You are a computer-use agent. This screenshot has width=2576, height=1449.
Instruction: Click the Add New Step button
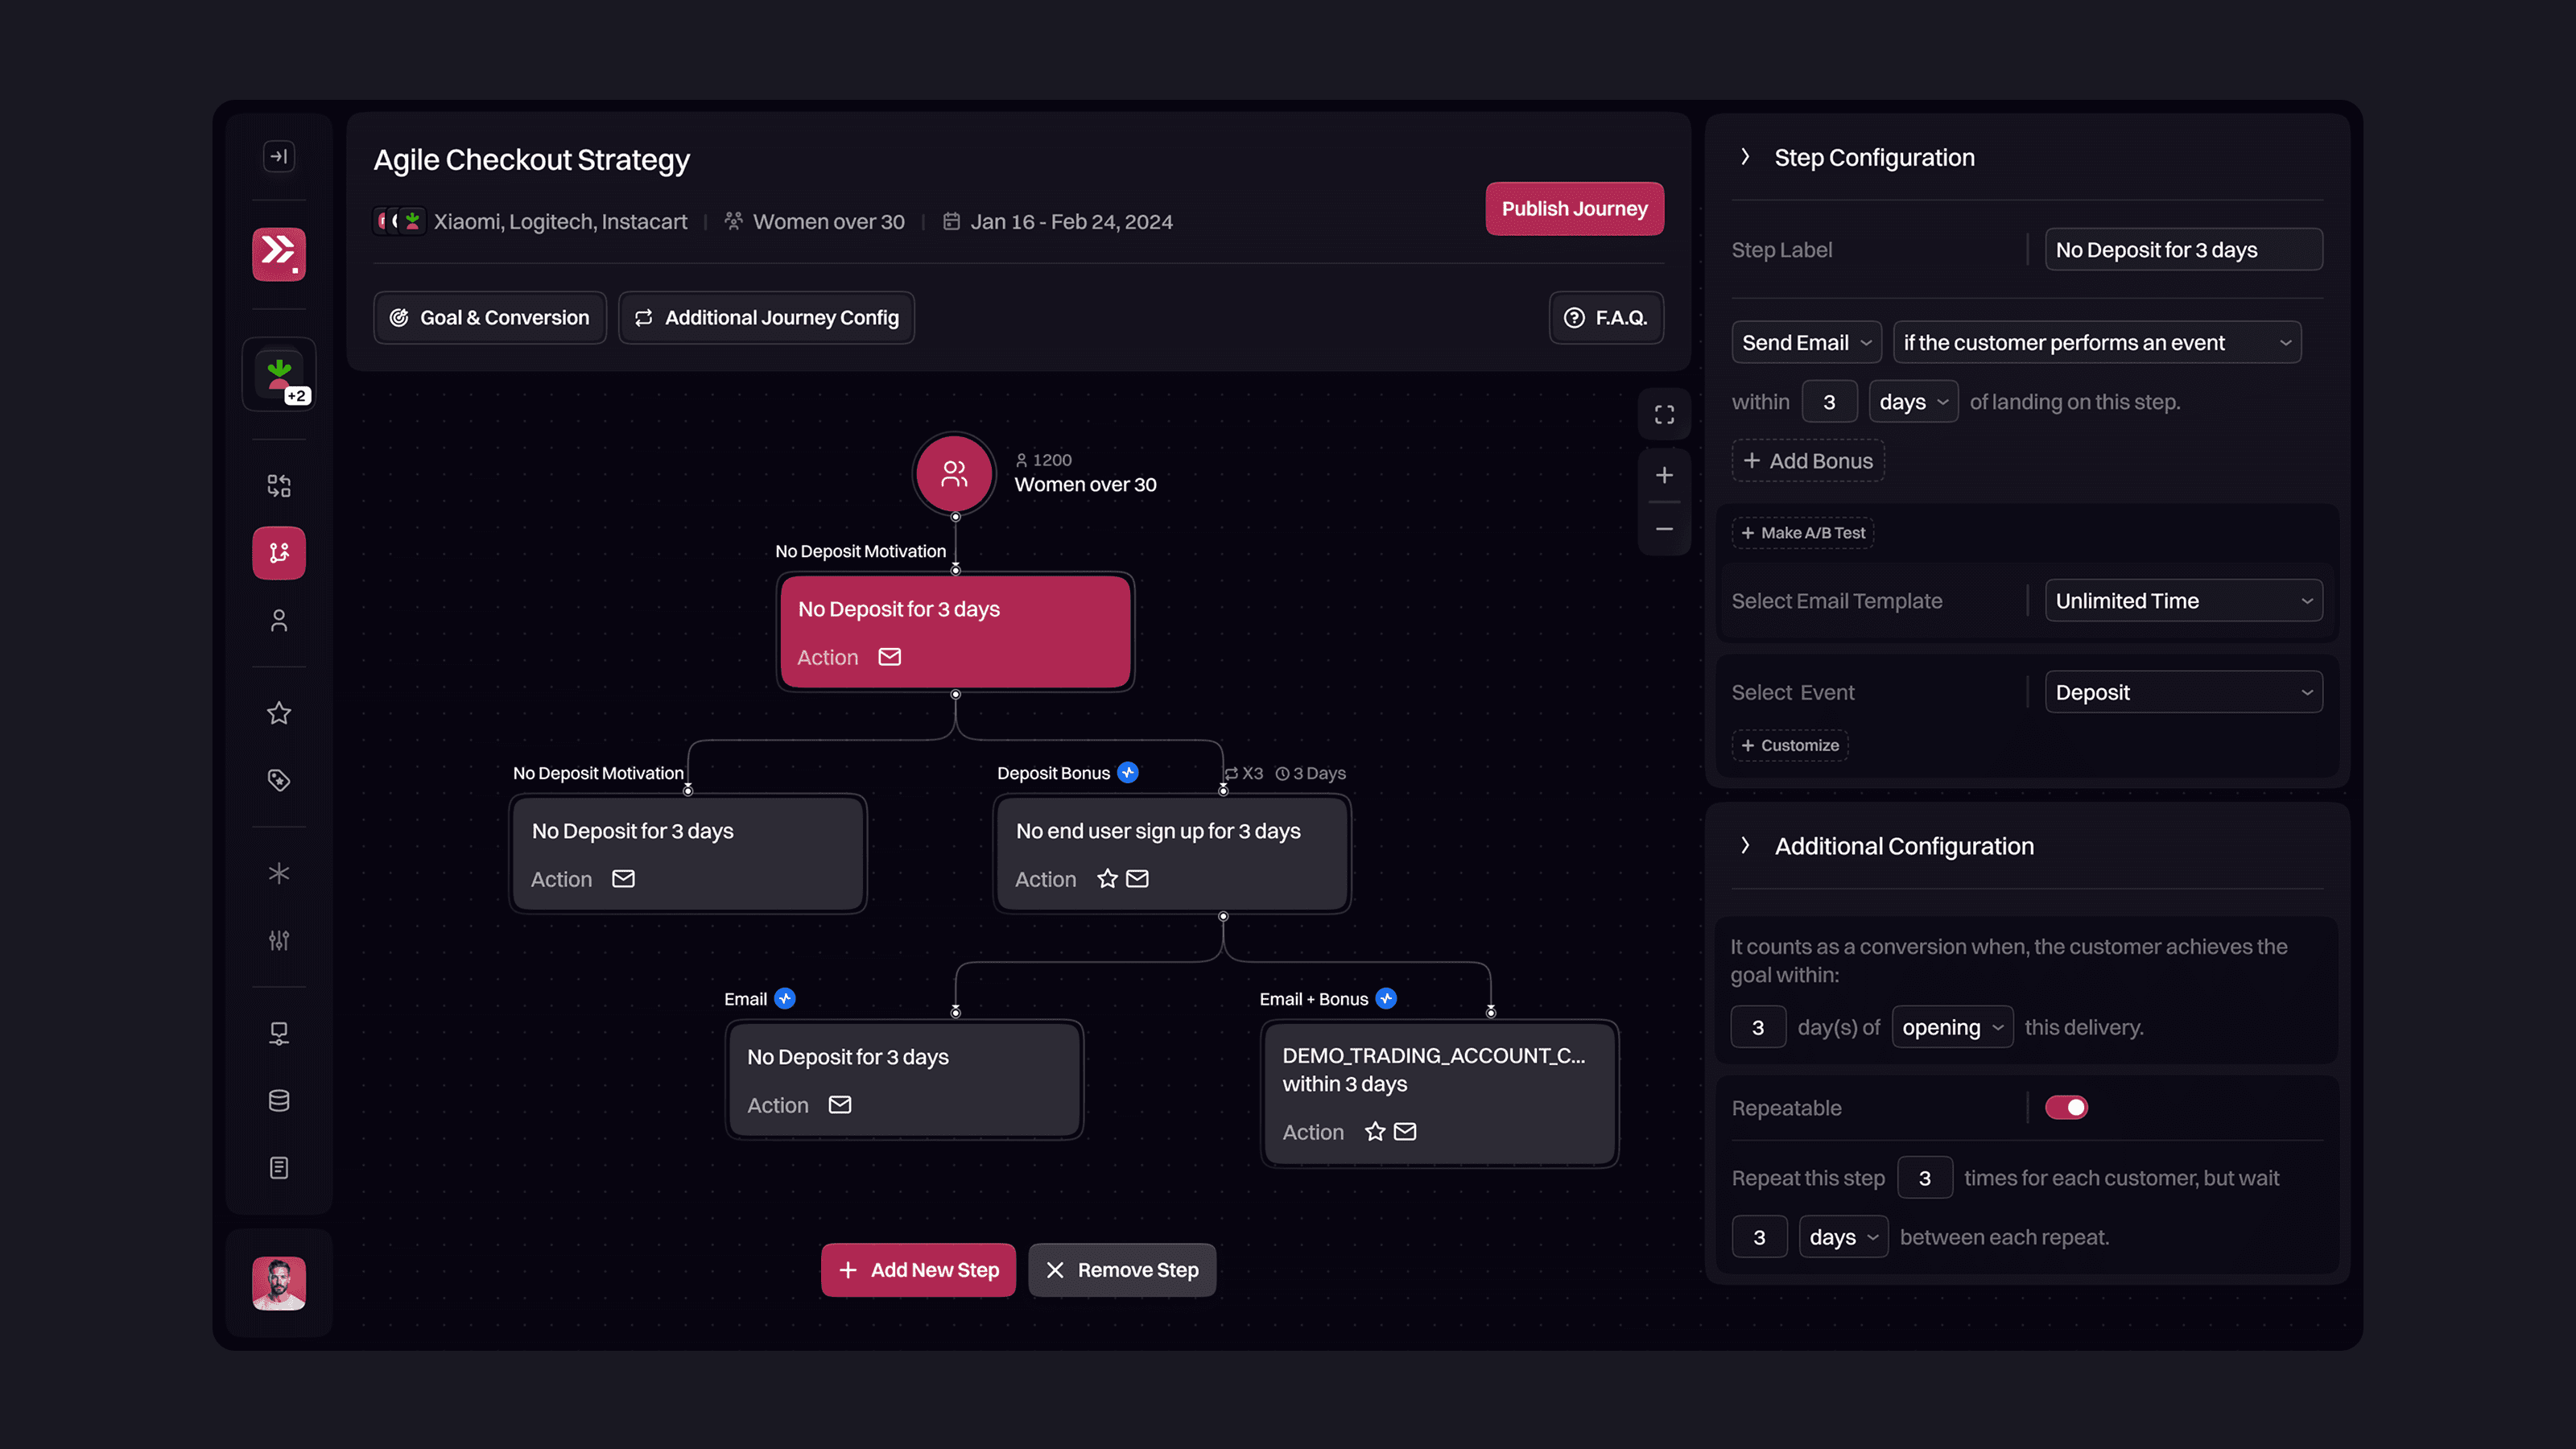coord(918,1270)
